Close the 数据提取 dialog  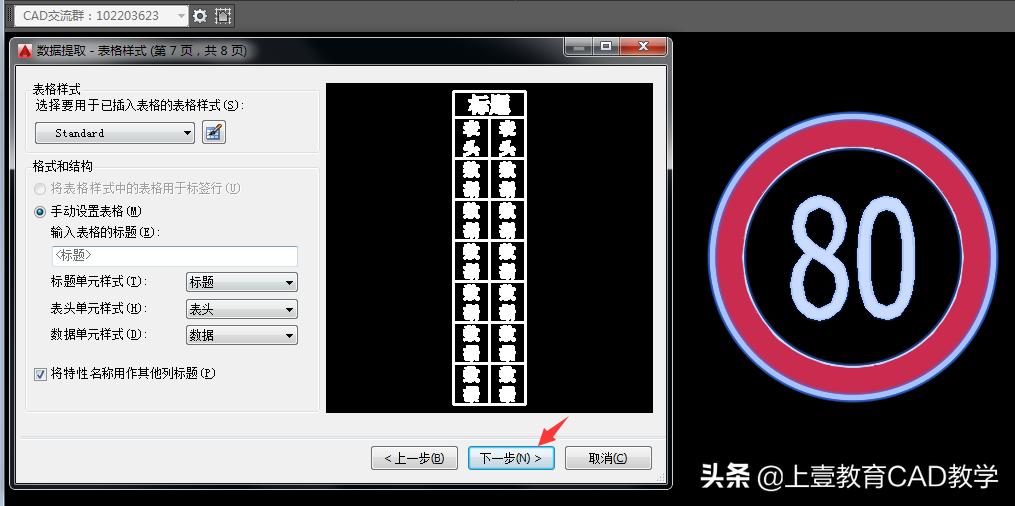coord(643,47)
